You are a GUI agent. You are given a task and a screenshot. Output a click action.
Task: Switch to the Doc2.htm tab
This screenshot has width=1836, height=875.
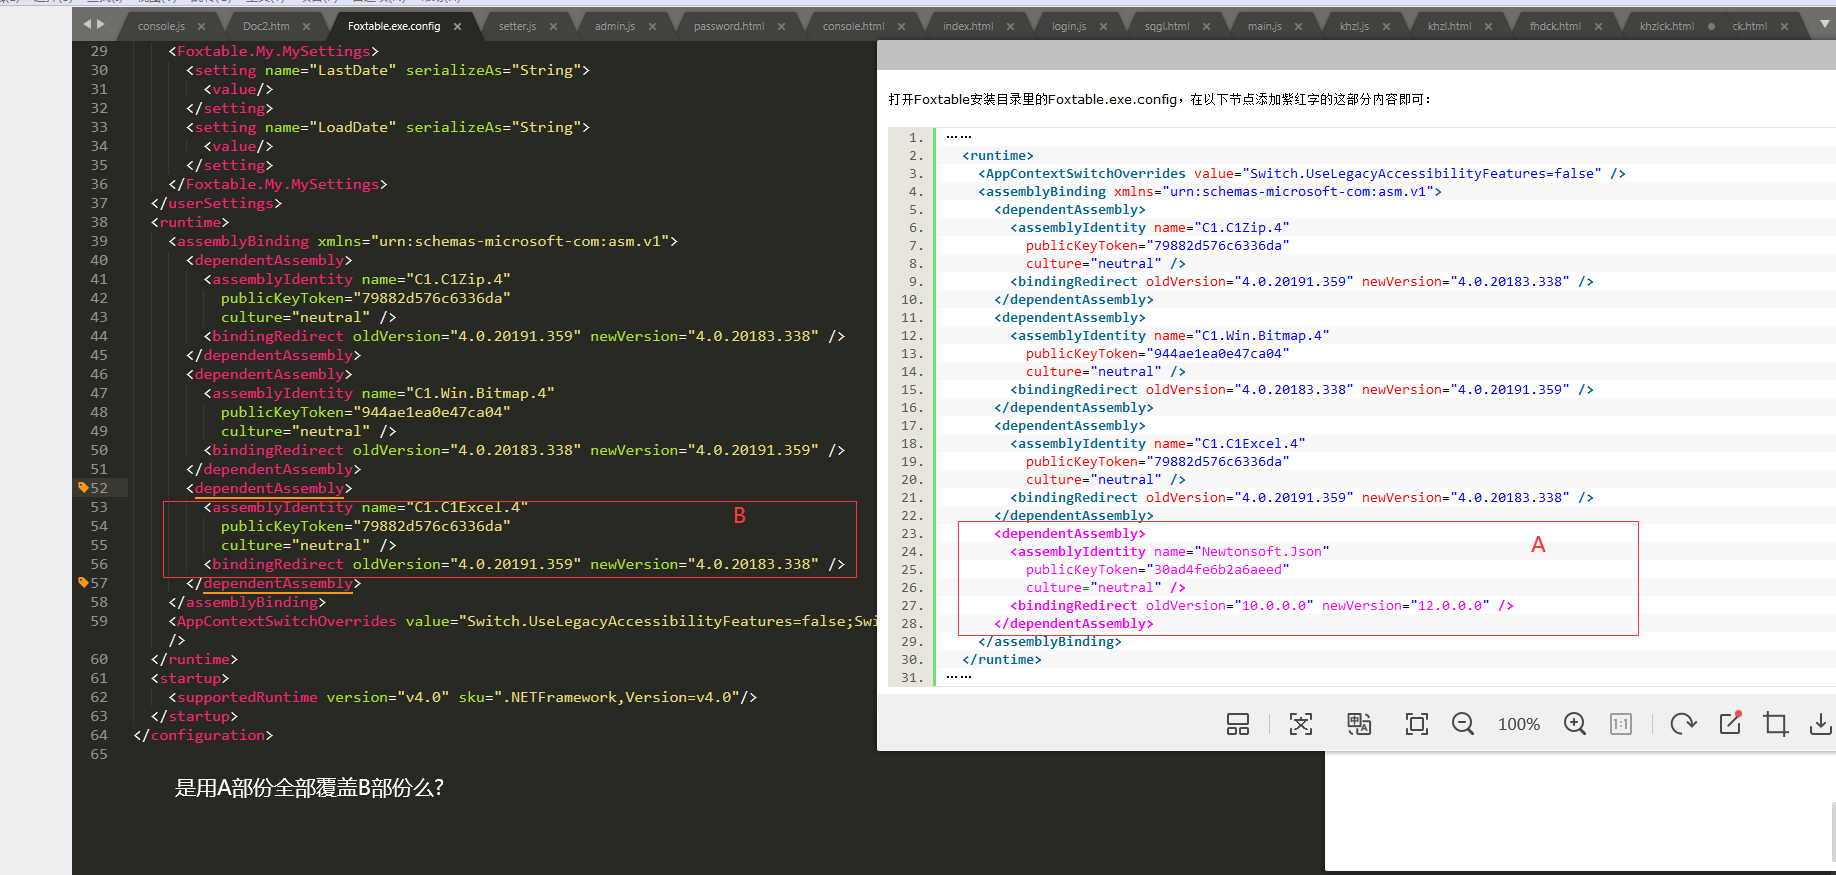(266, 27)
